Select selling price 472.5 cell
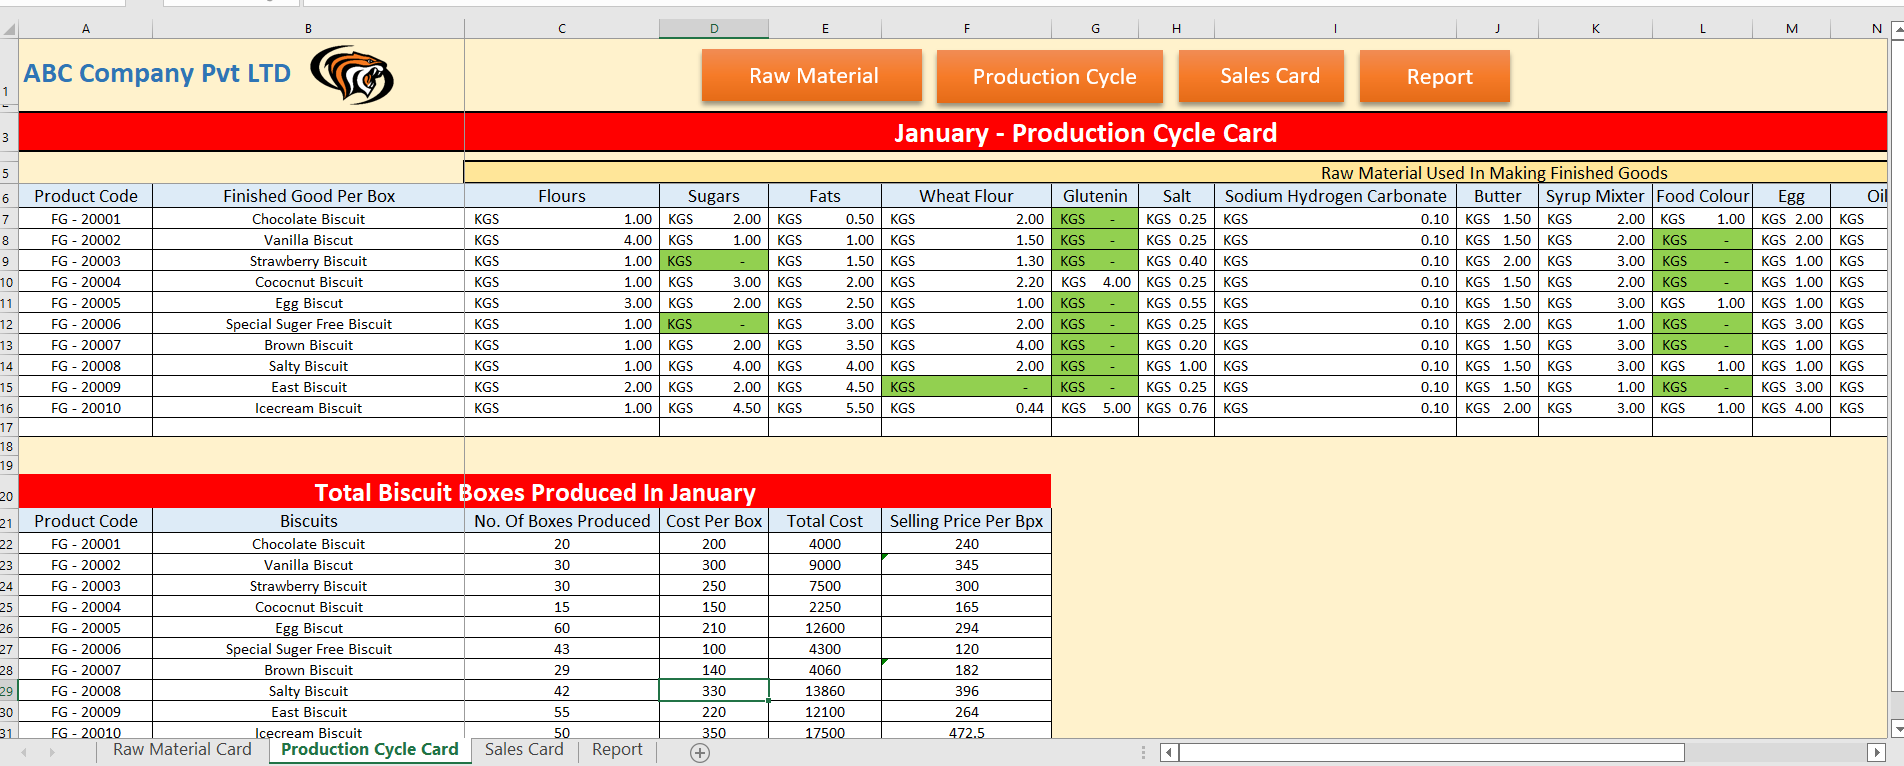1904x766 pixels. click(x=966, y=732)
